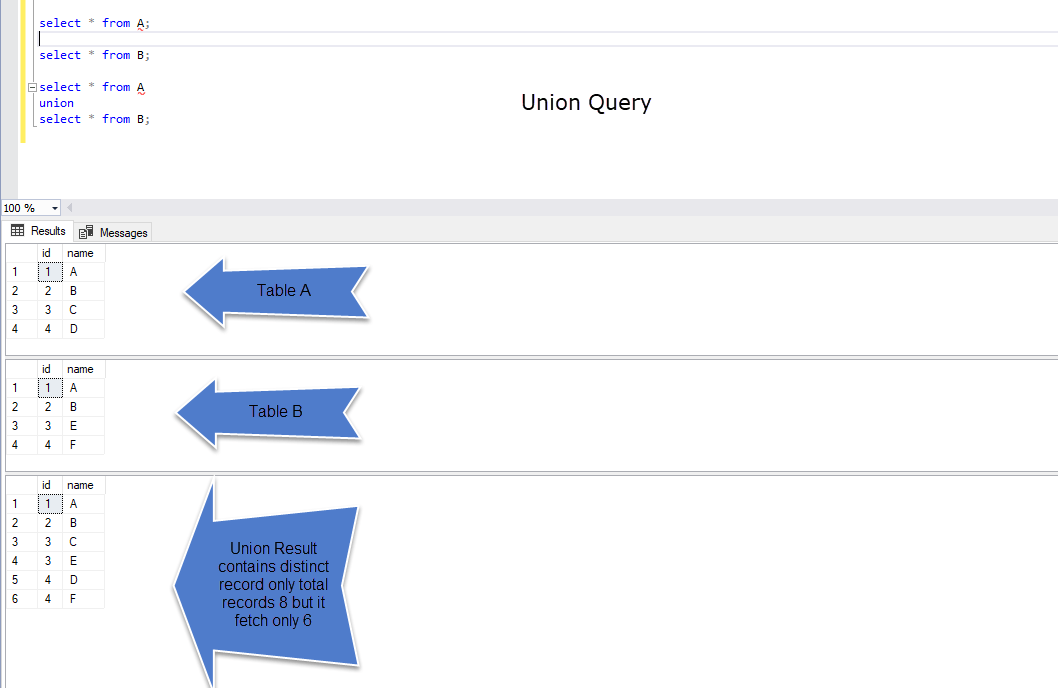Click the select-all corner of Table B grid
This screenshot has height=688, width=1058.
pyautogui.click(x=22, y=368)
